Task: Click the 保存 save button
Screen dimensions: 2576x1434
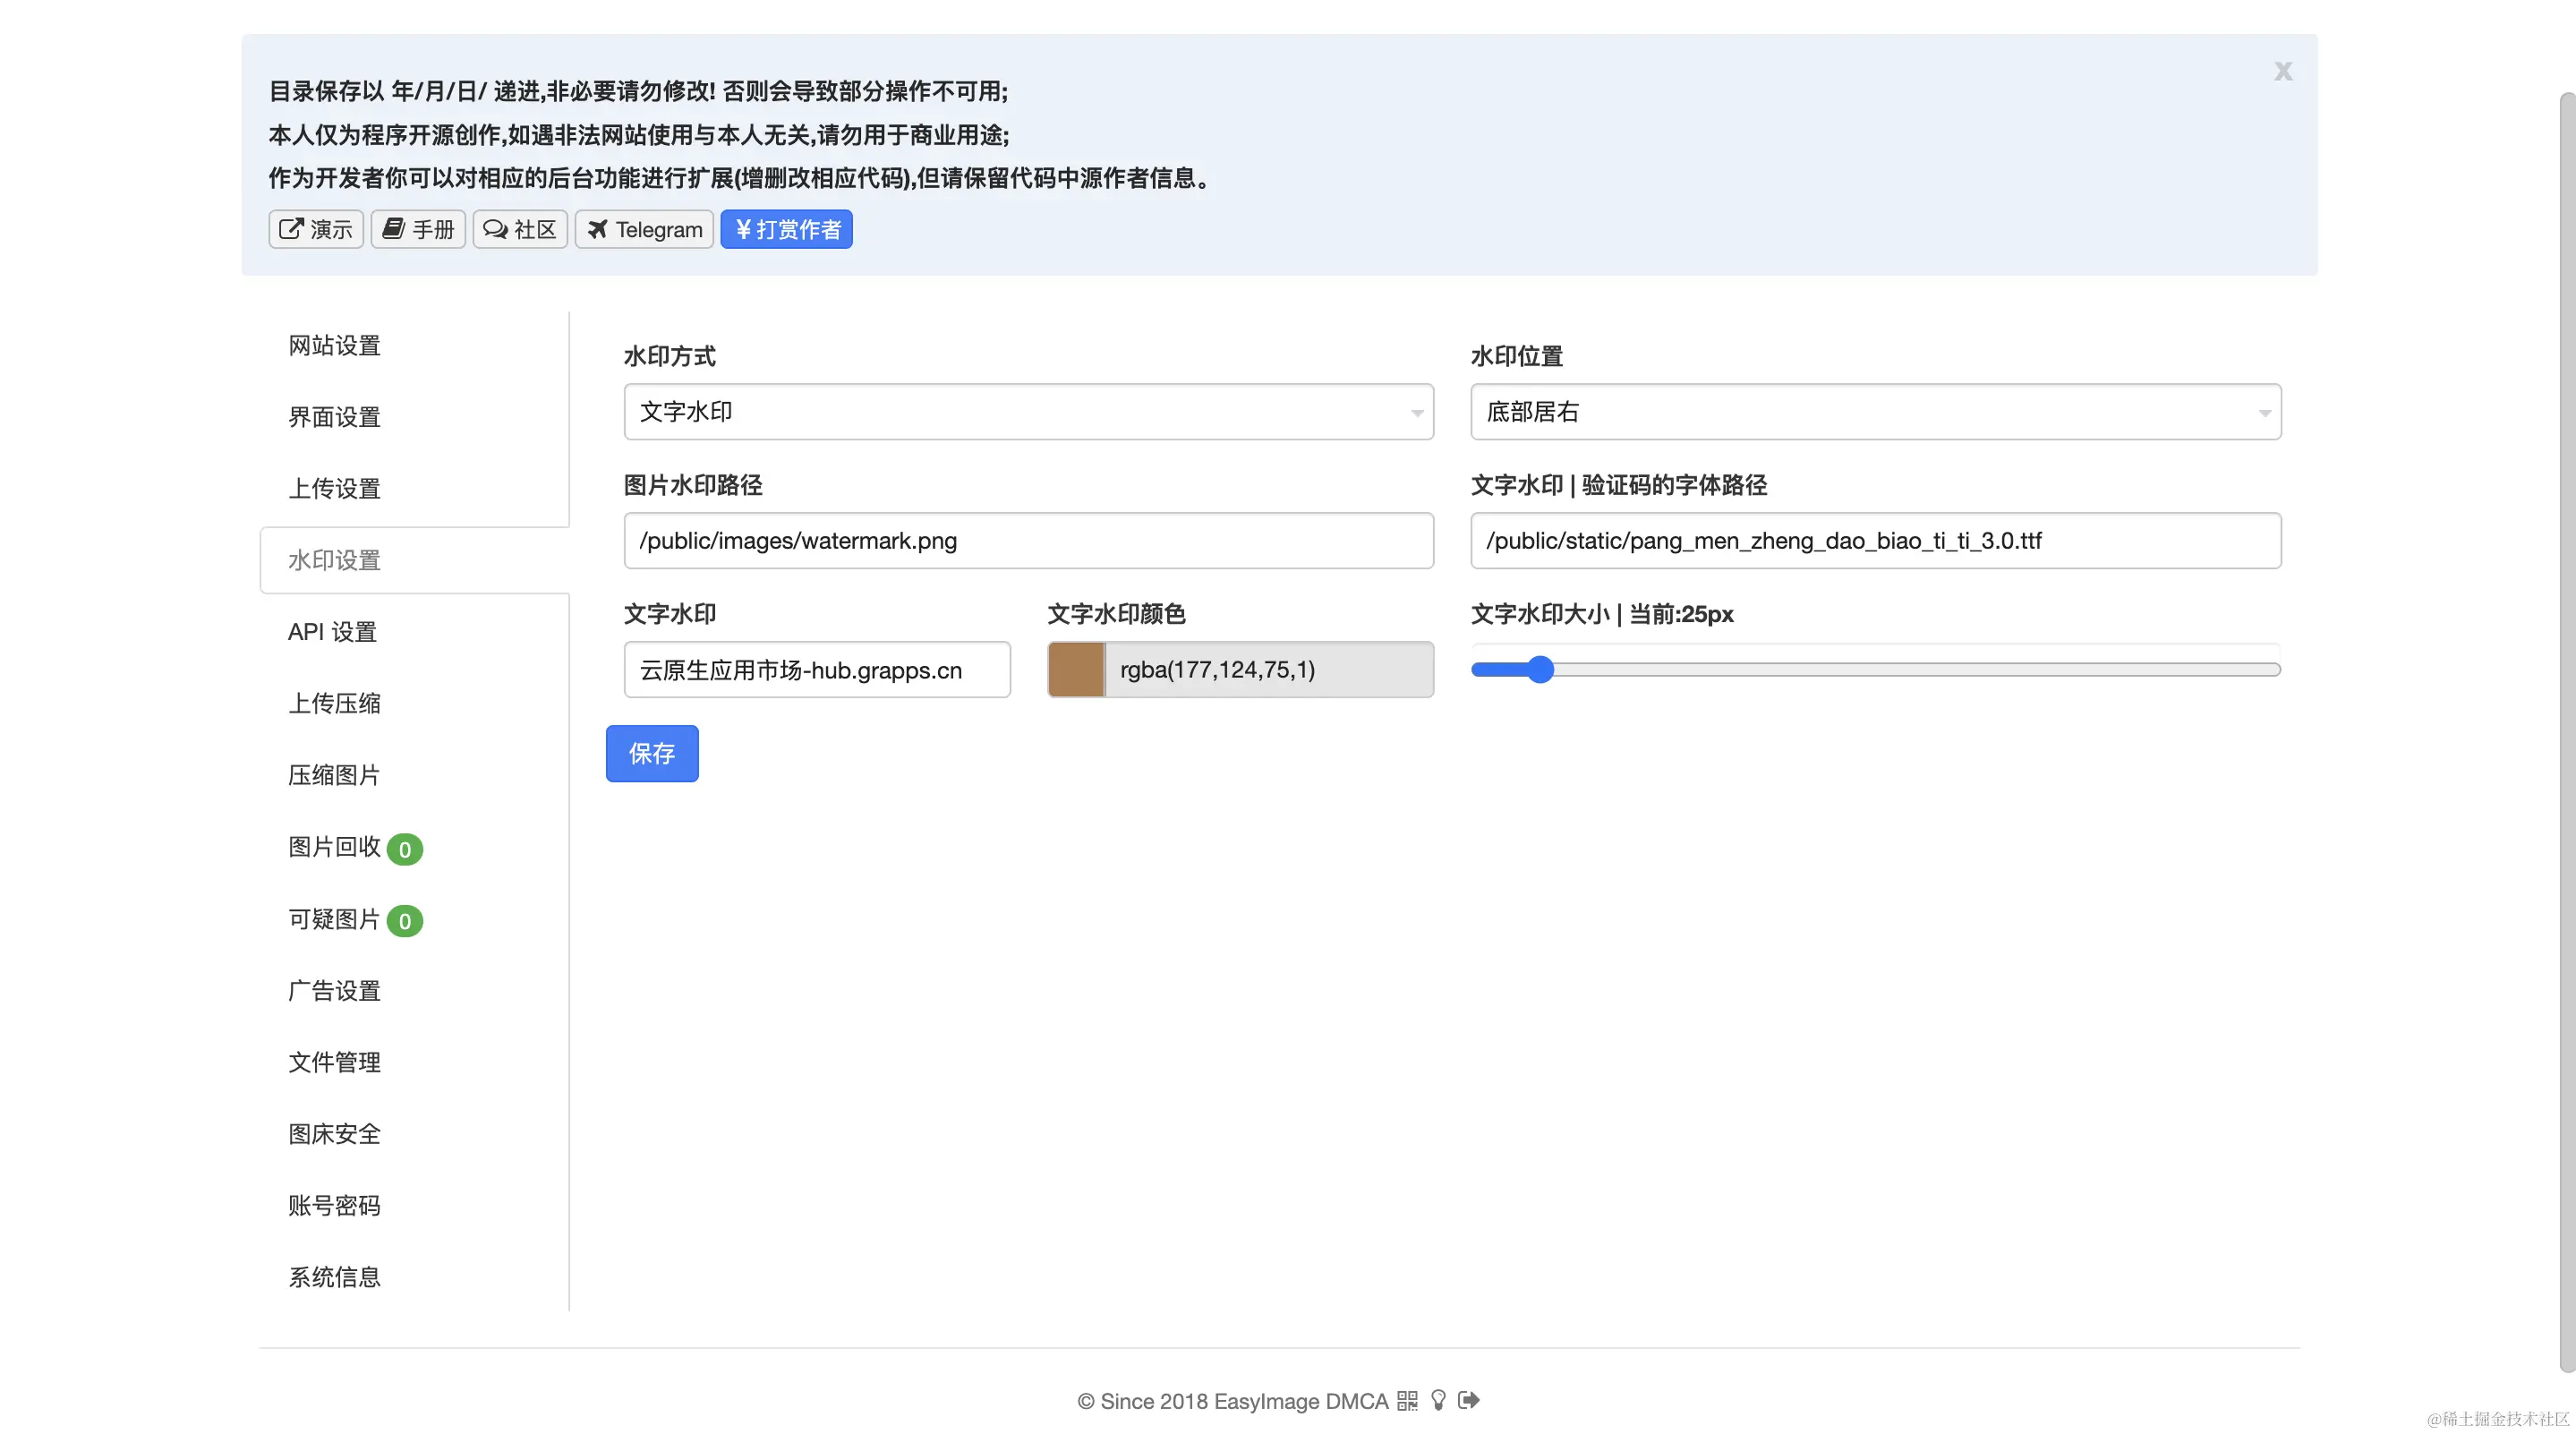Action: tap(652, 753)
